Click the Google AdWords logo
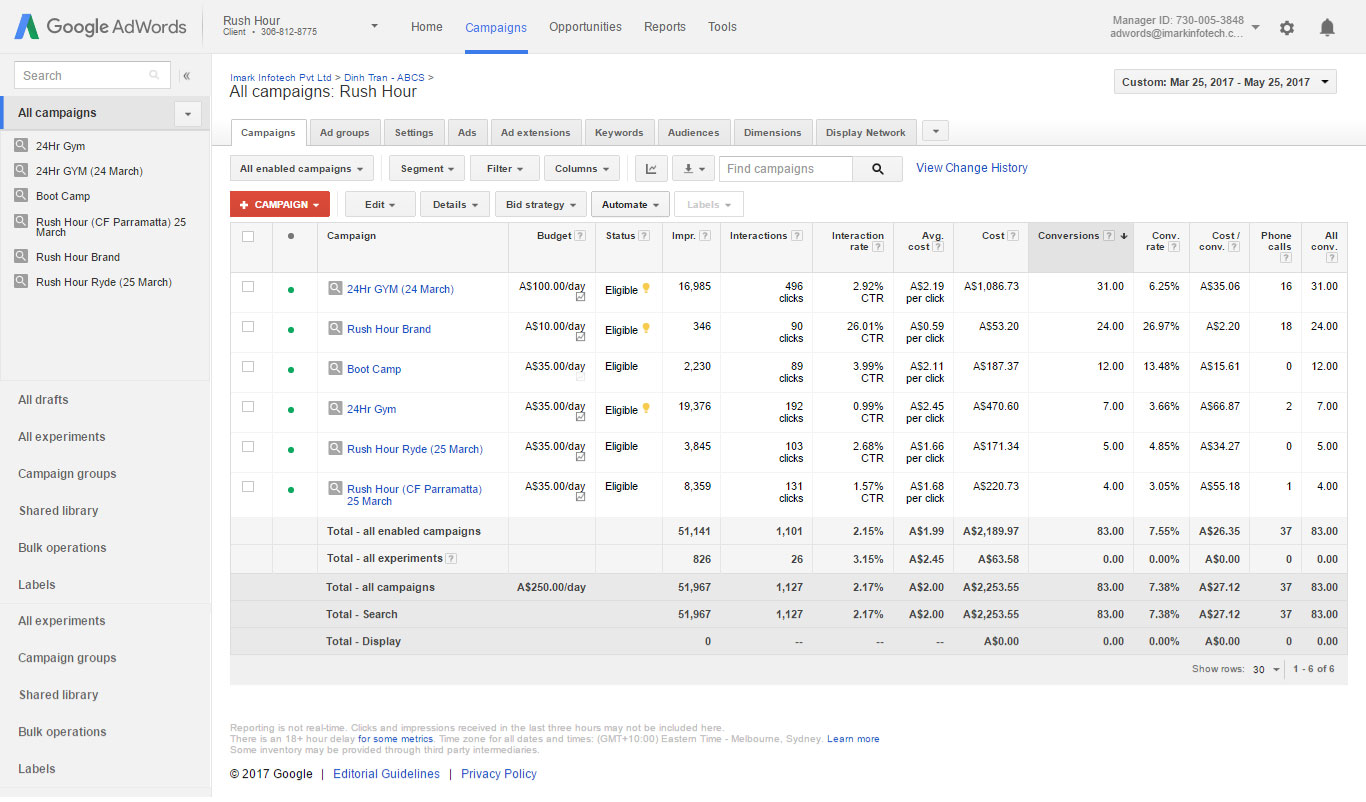 point(100,27)
